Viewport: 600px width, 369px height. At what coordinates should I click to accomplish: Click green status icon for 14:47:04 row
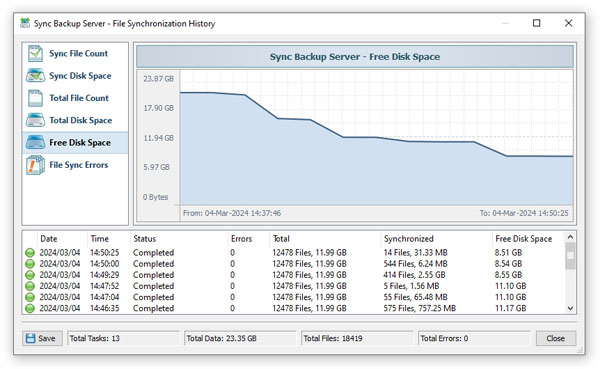[x=30, y=297]
